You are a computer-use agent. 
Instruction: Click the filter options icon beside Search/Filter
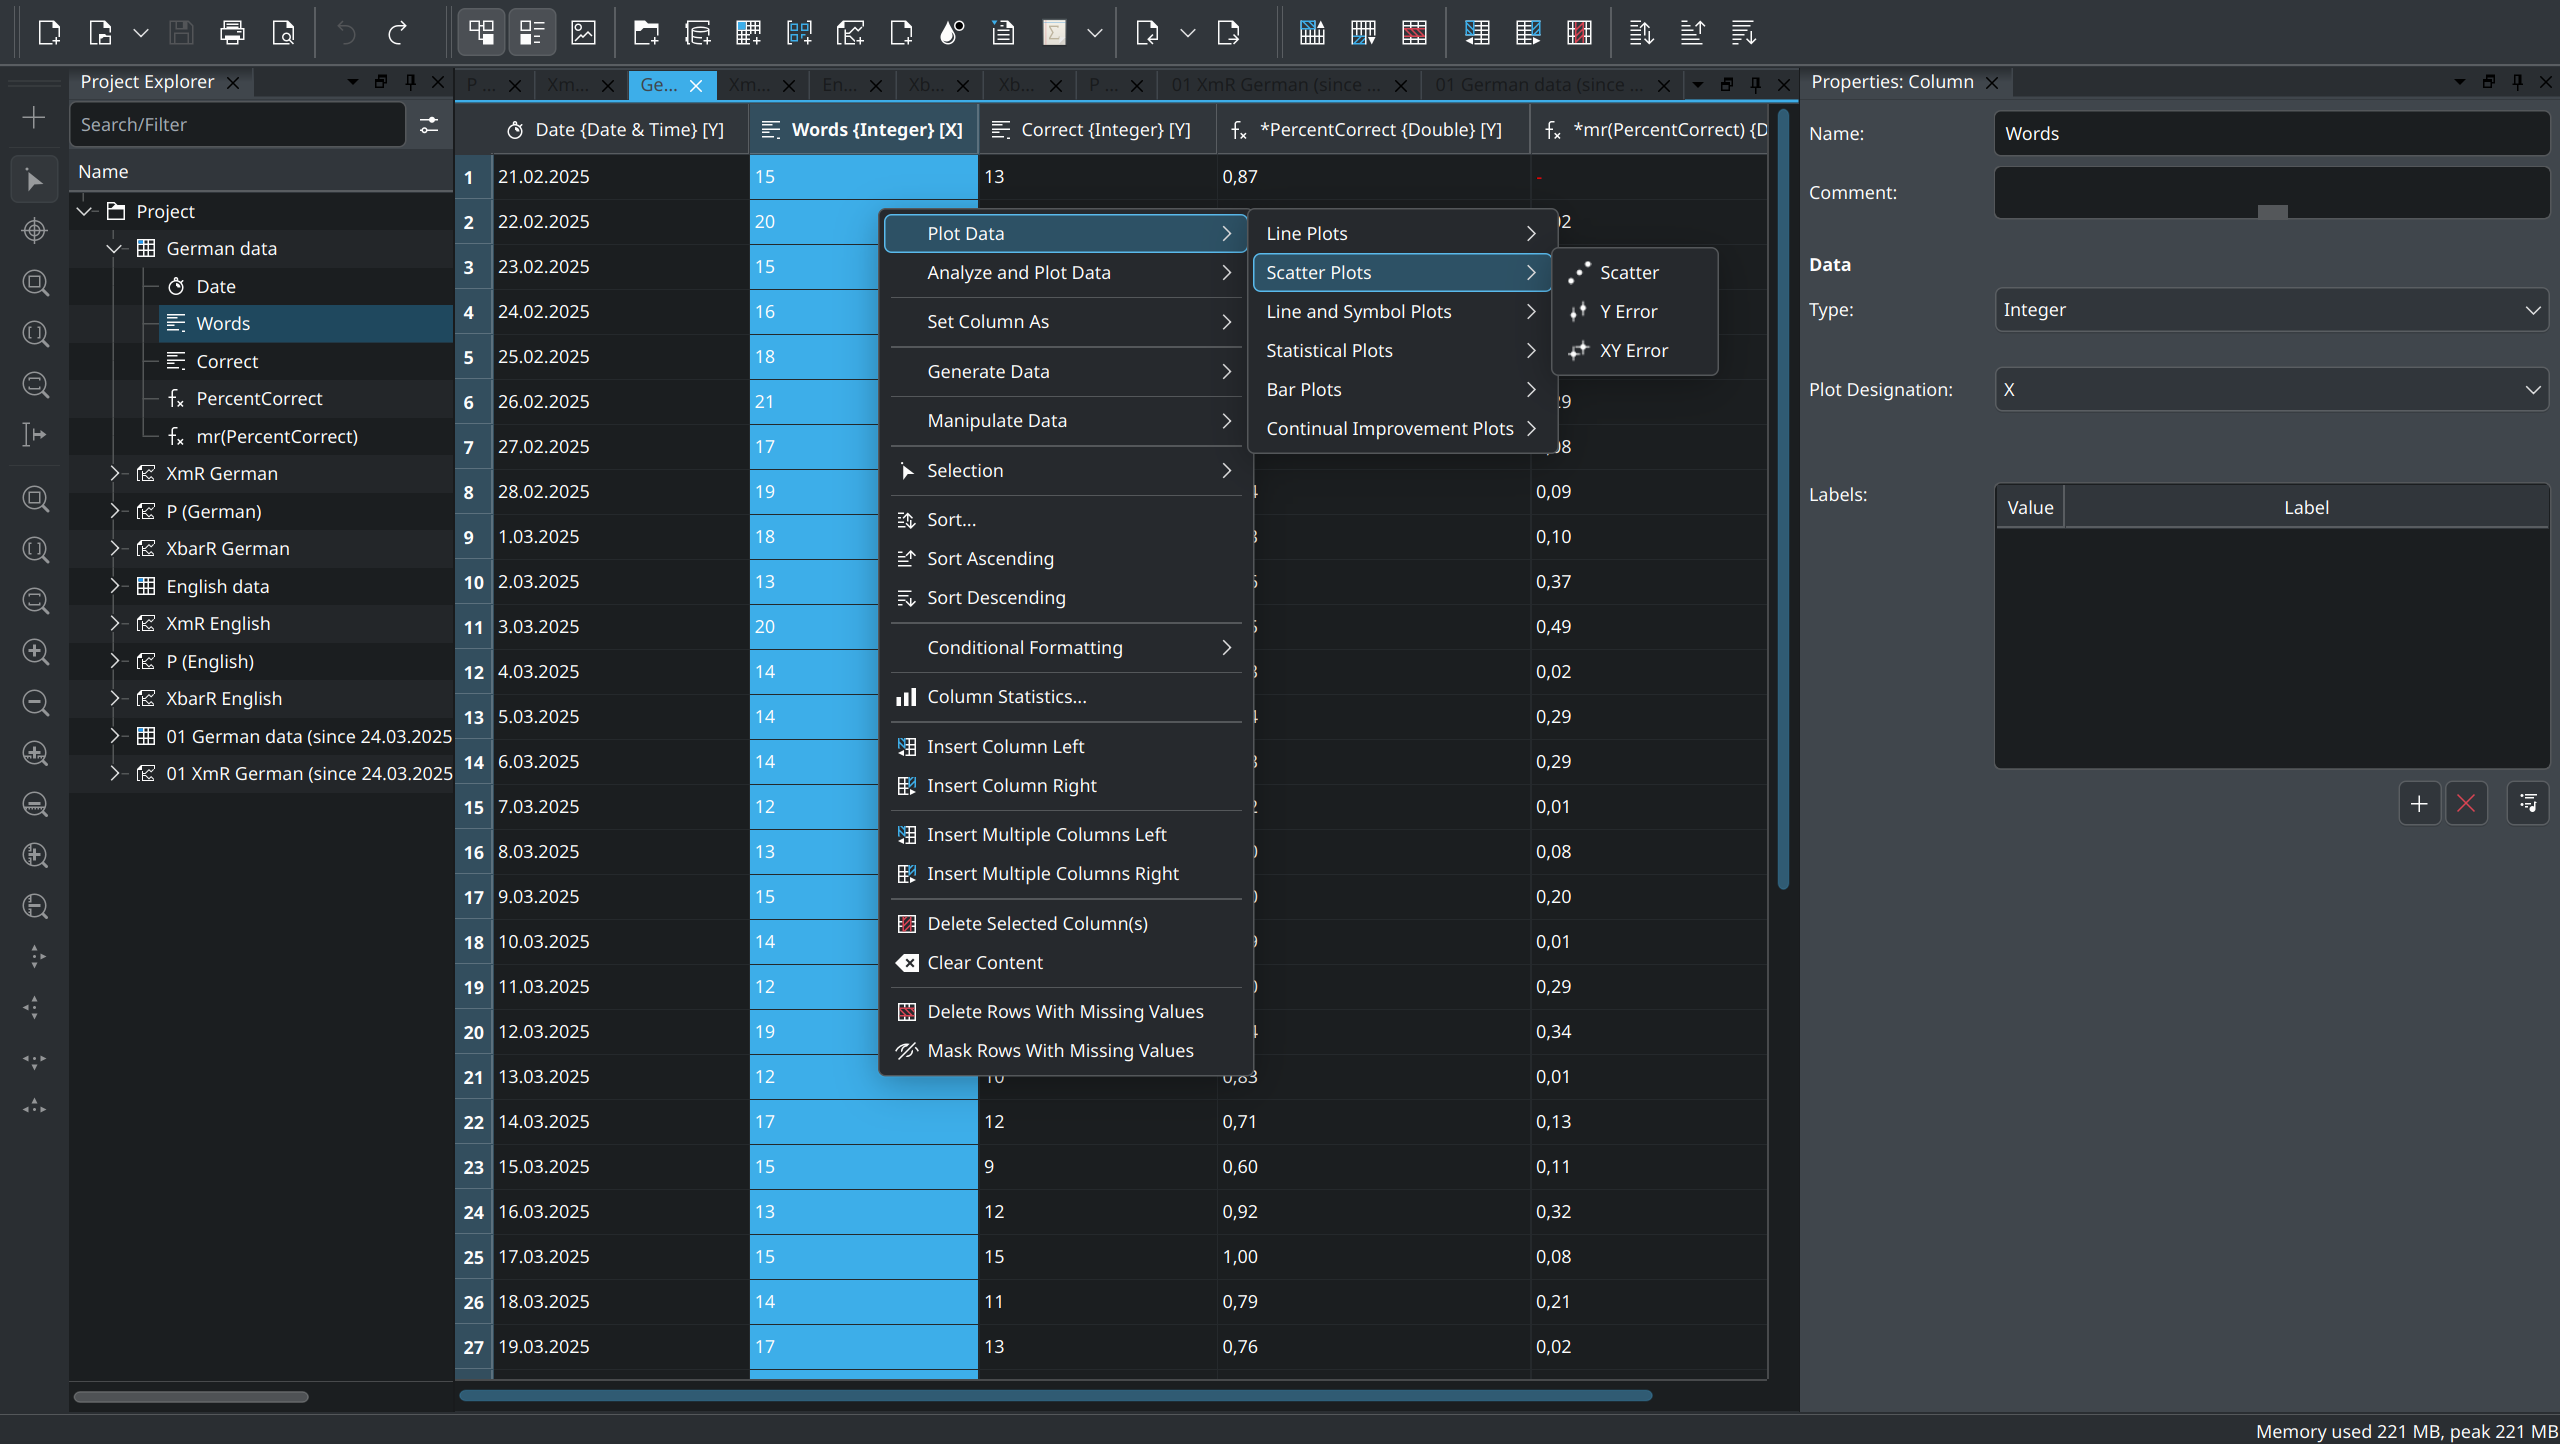tap(429, 125)
